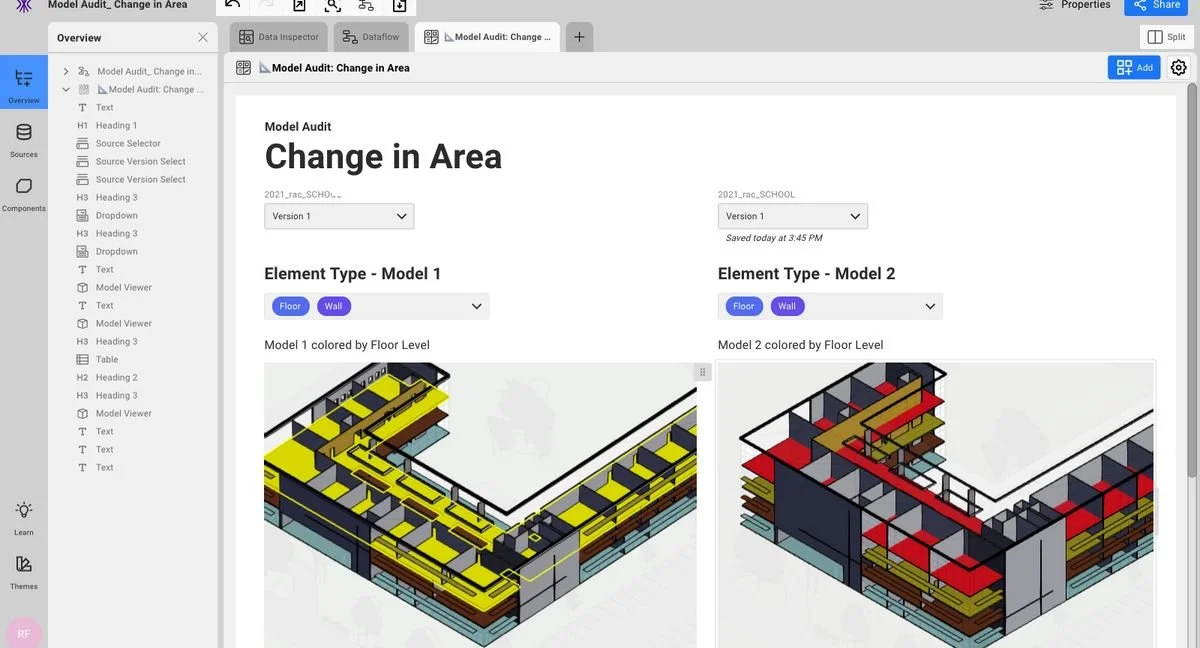Open the Properties panel
This screenshot has height=648, width=1200.
tap(1074, 5)
